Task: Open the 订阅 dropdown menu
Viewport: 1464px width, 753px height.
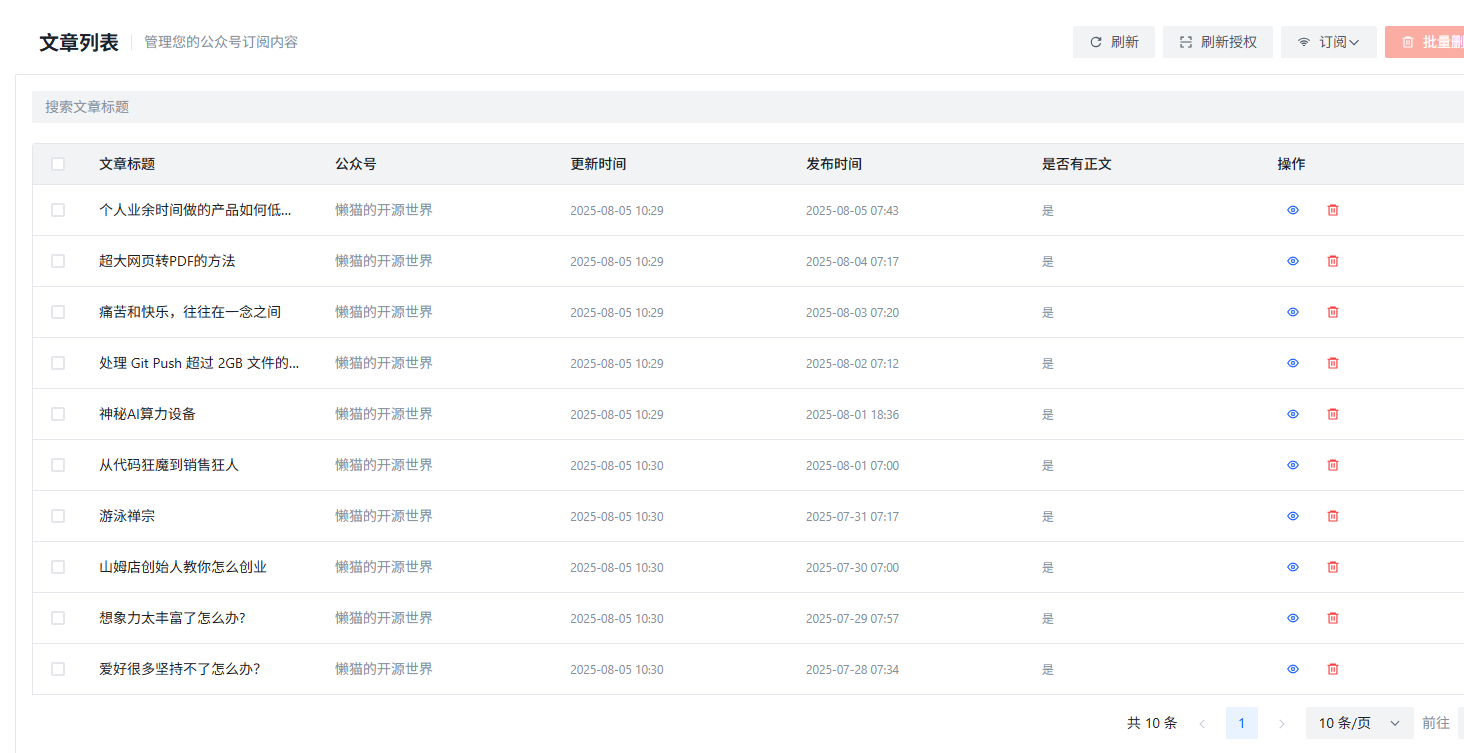Action: click(x=1329, y=42)
